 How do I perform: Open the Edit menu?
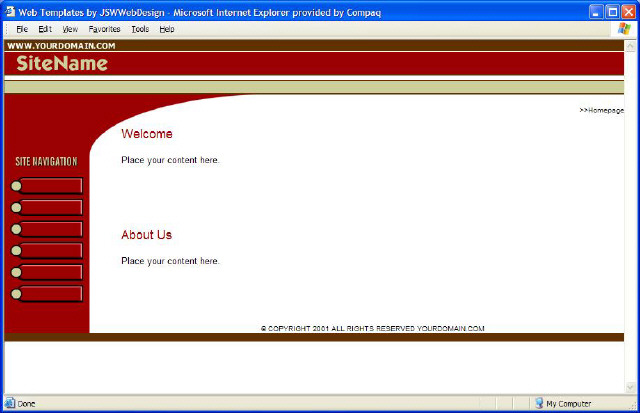tap(45, 29)
